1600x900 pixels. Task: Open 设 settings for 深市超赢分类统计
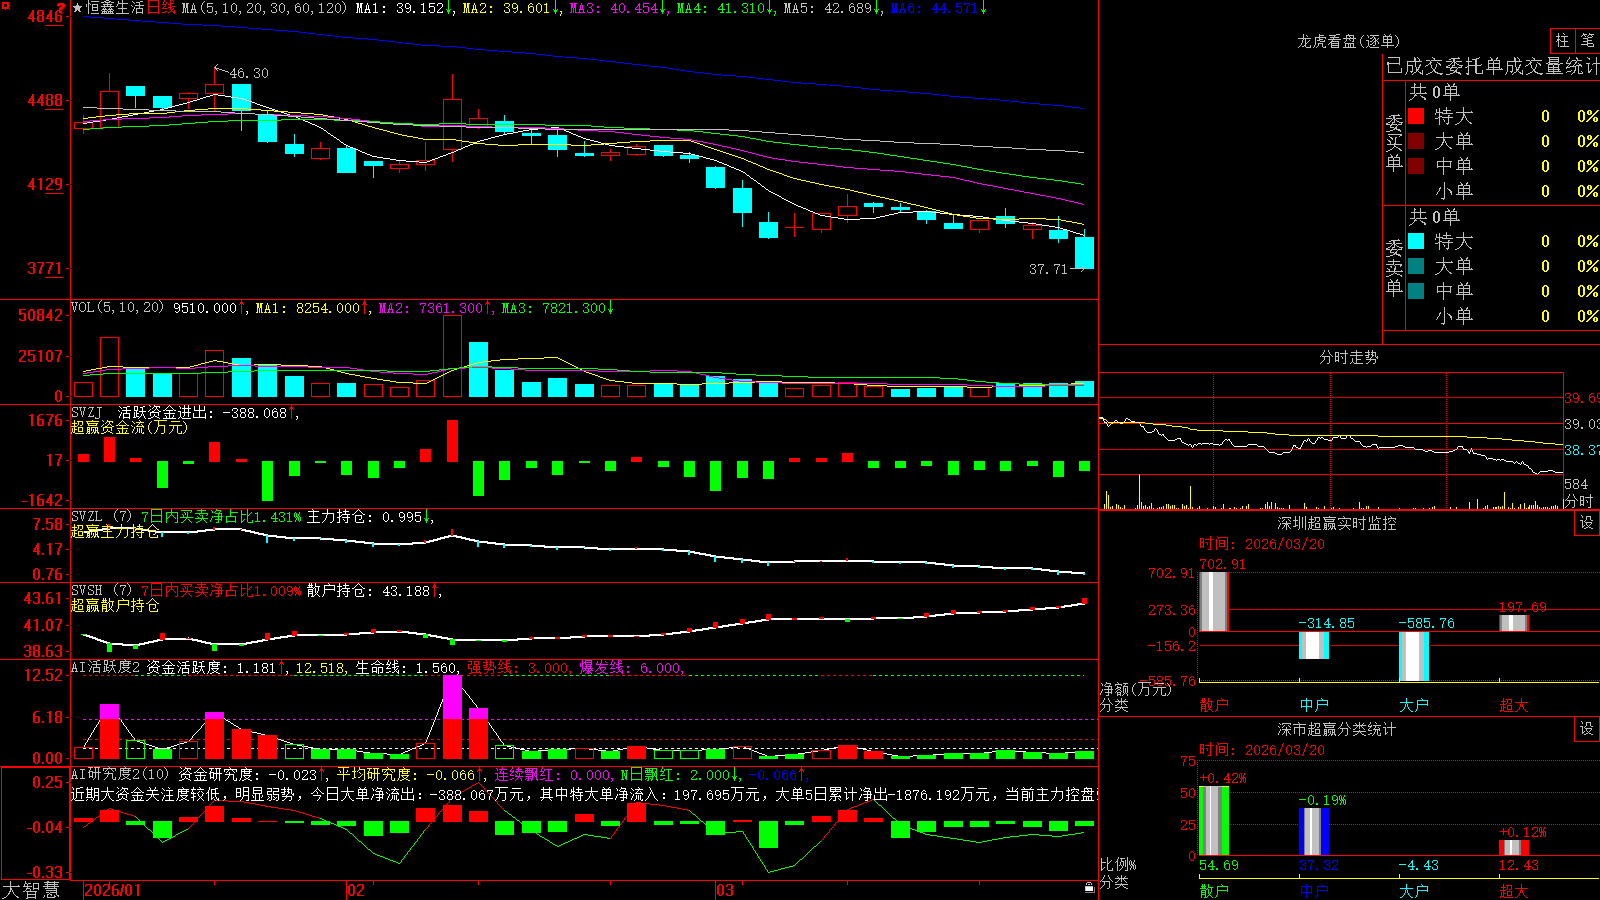1587,729
